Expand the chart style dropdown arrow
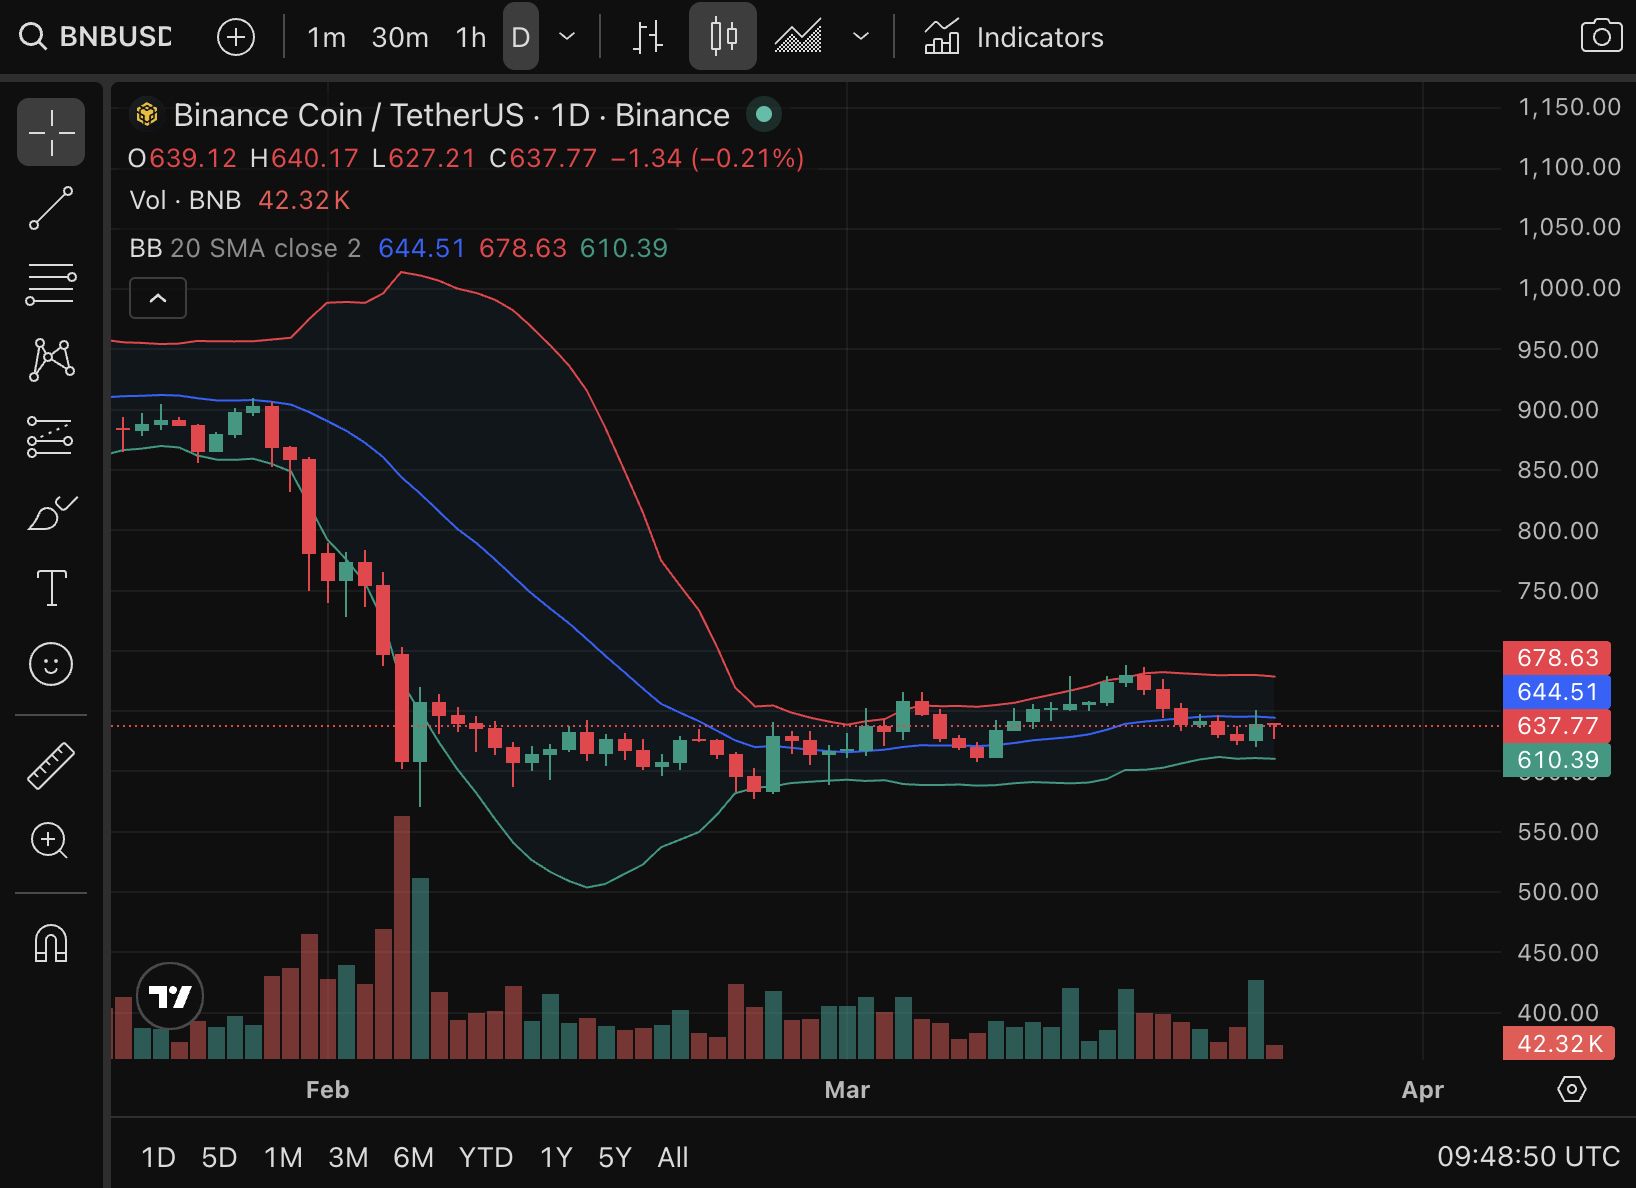The image size is (1636, 1188). pos(860,36)
